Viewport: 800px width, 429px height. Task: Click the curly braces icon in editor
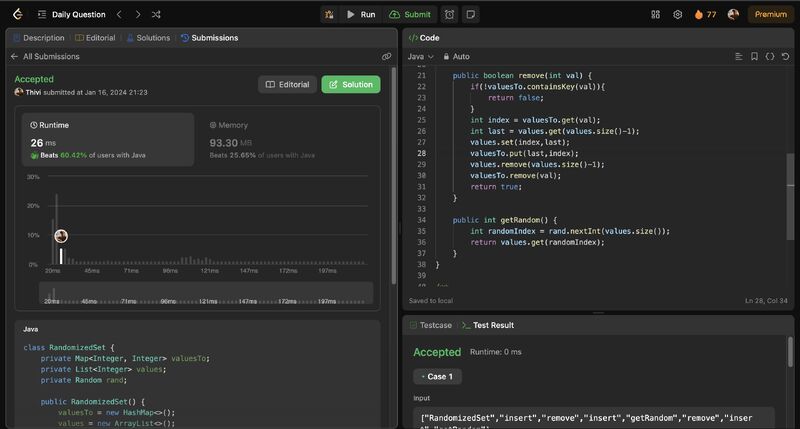769,56
